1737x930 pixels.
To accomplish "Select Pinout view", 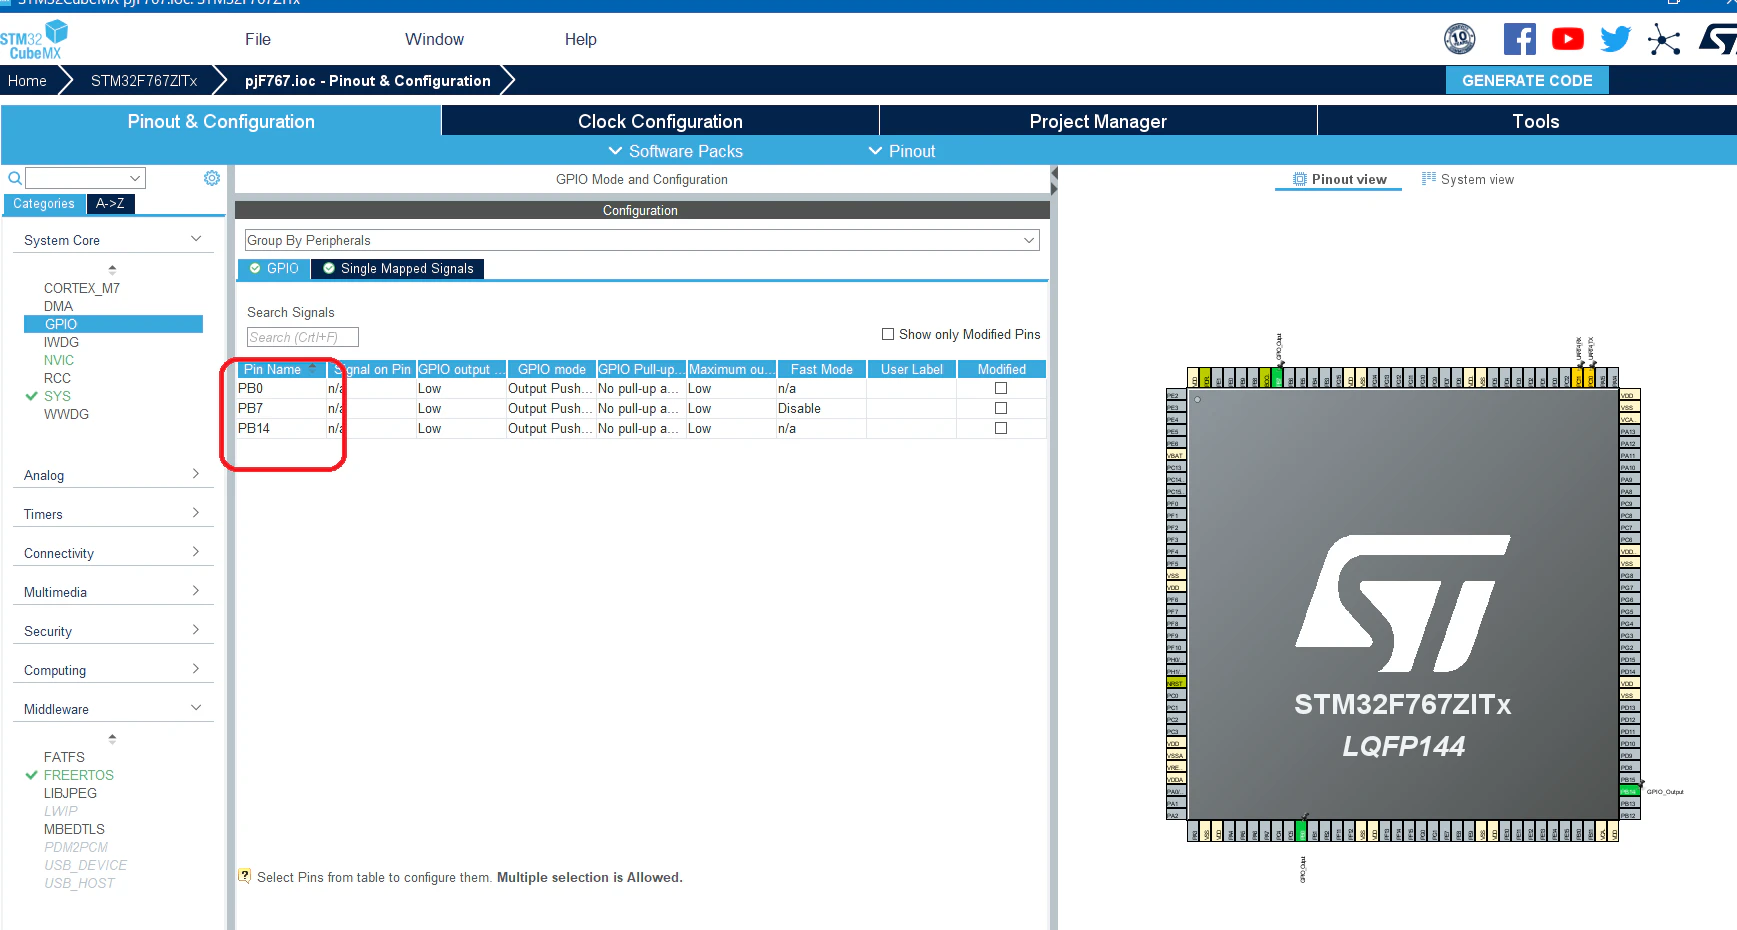I will tap(1339, 179).
